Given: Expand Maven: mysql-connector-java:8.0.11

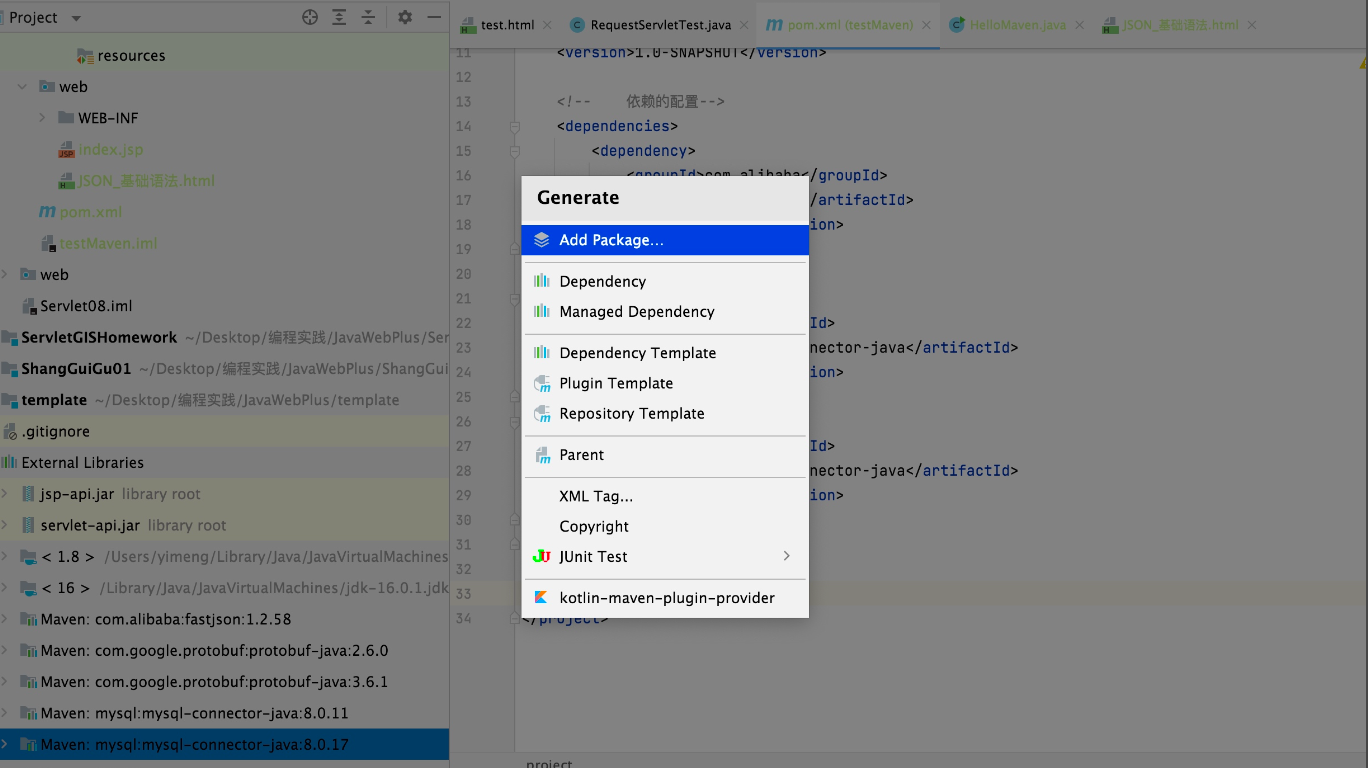Looking at the screenshot, I should [x=5, y=713].
